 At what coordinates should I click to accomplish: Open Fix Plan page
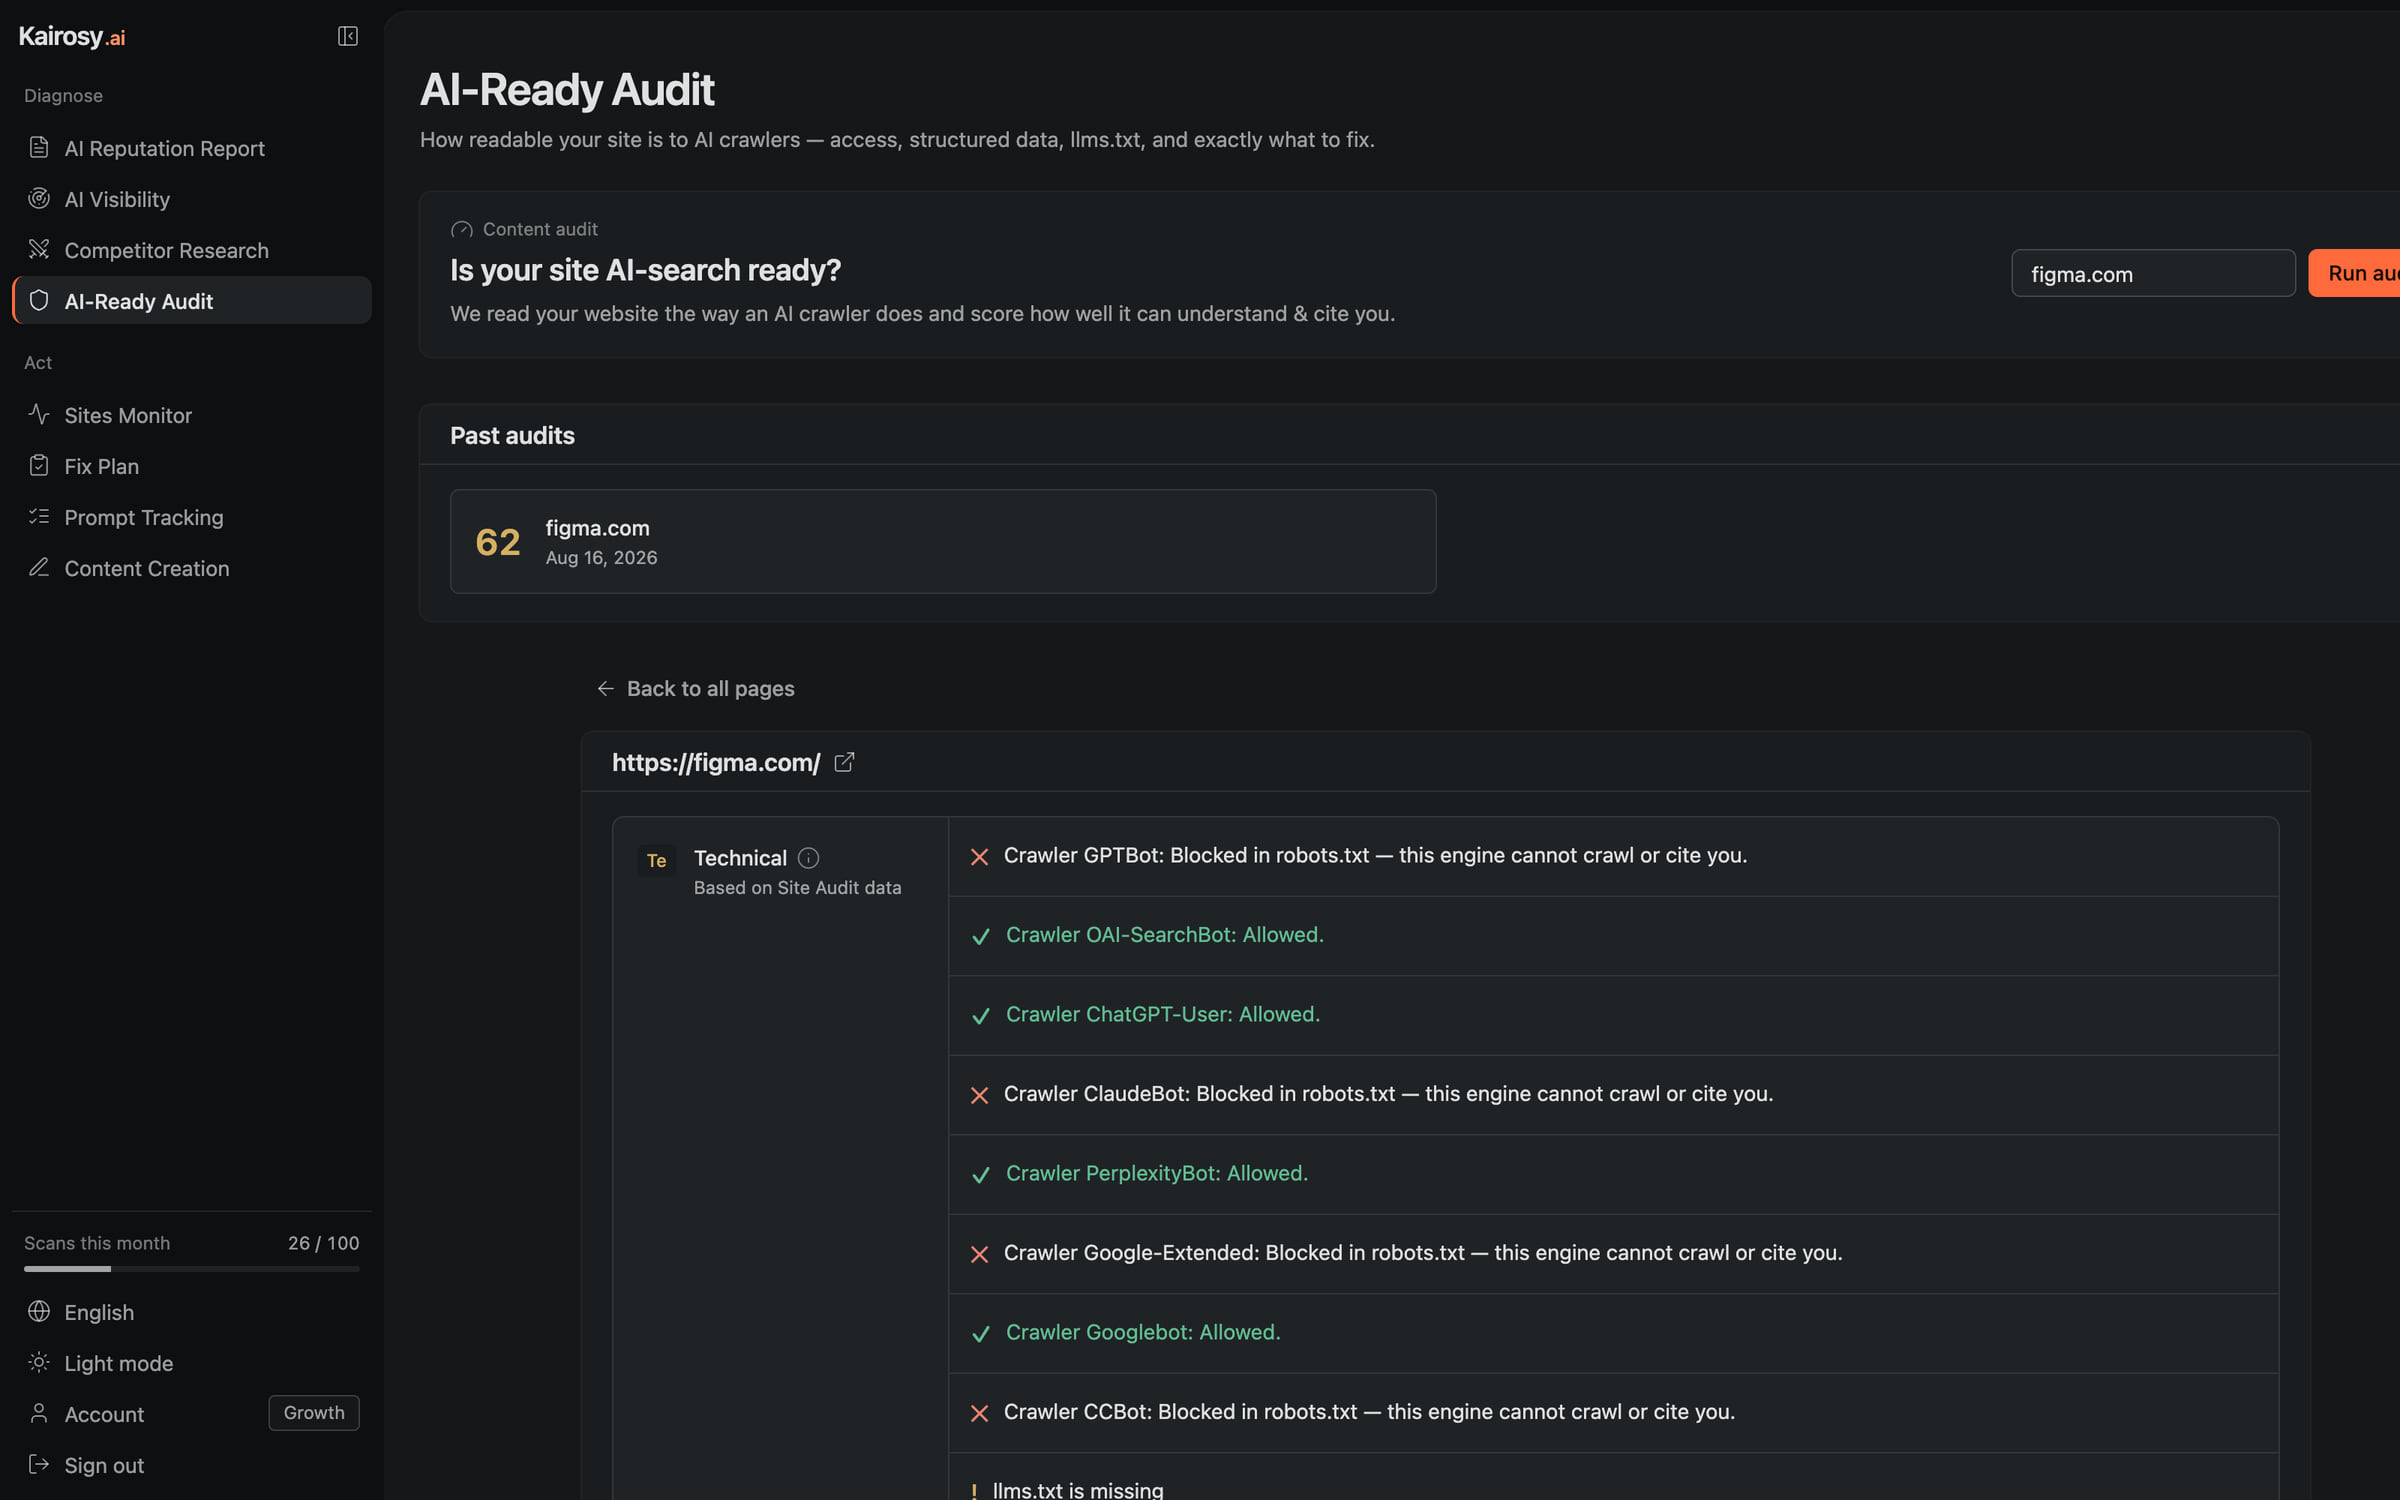click(191, 466)
